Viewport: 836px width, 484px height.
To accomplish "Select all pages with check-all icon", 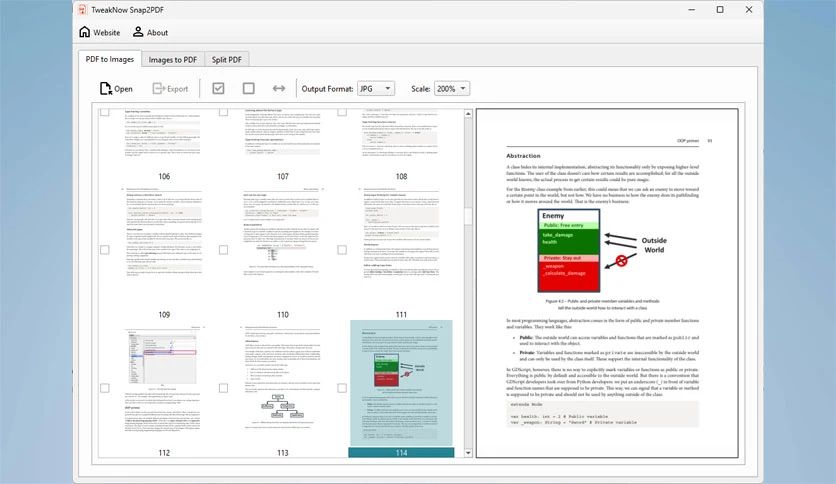I will click(x=218, y=88).
